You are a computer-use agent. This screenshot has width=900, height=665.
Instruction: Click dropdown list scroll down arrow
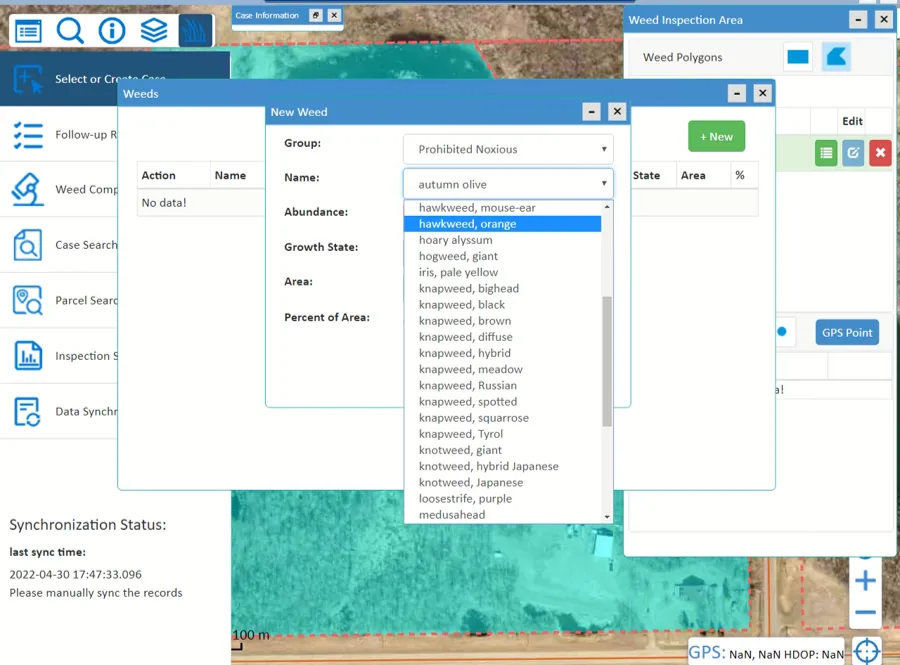(x=607, y=517)
